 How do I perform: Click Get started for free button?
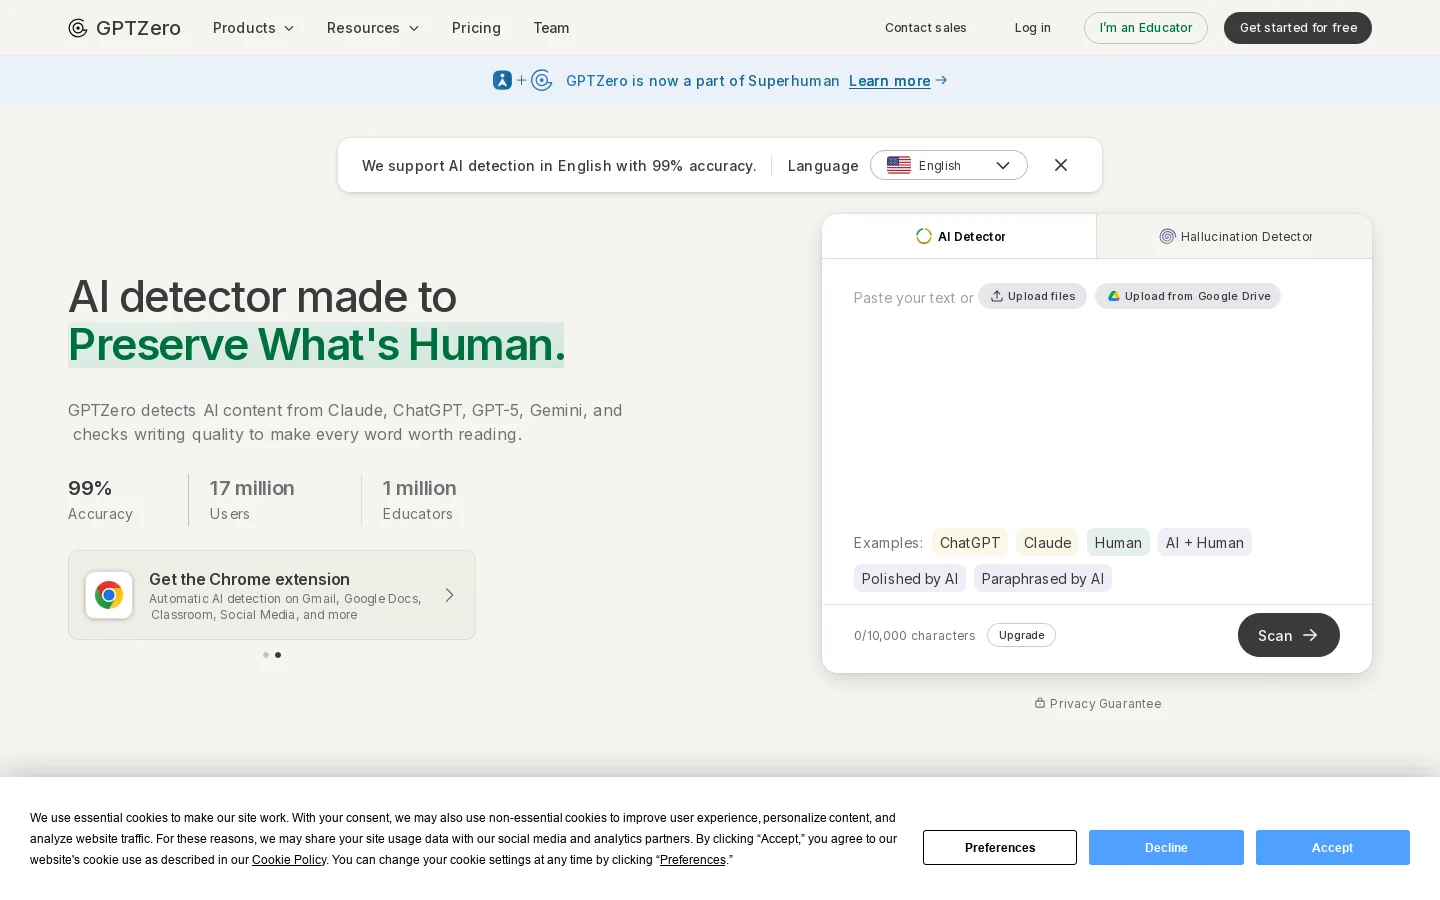pyautogui.click(x=1298, y=28)
